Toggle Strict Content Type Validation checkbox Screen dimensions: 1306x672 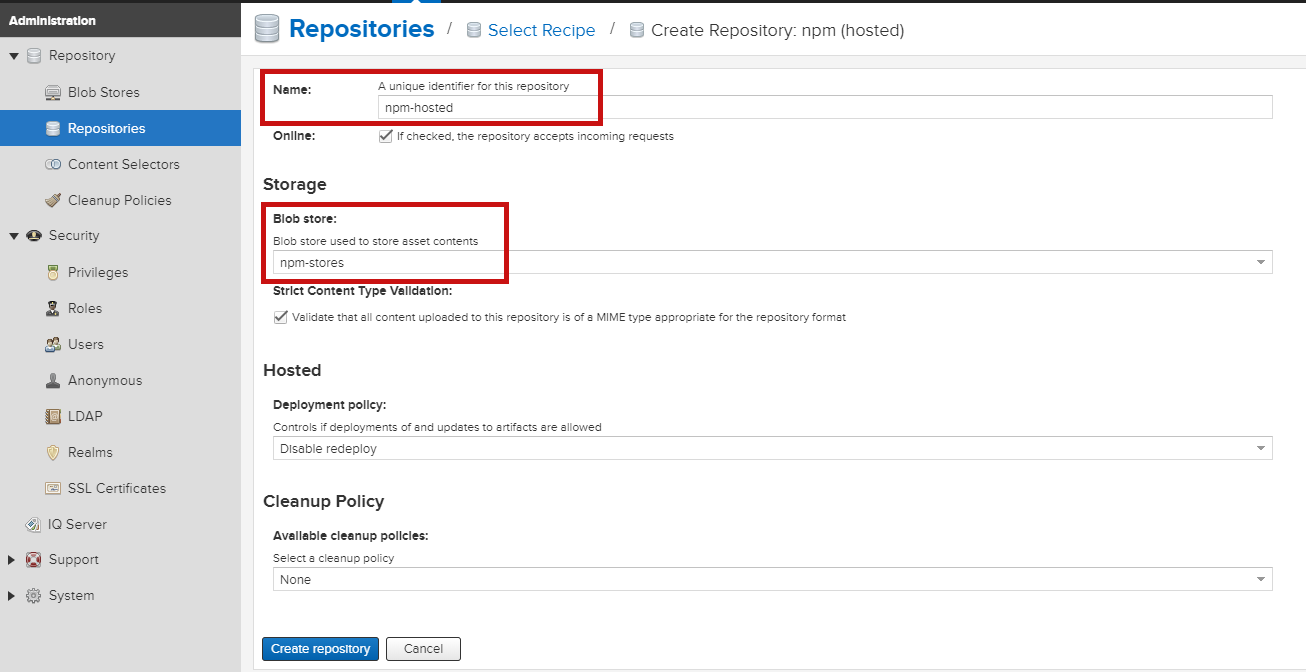pyautogui.click(x=281, y=317)
